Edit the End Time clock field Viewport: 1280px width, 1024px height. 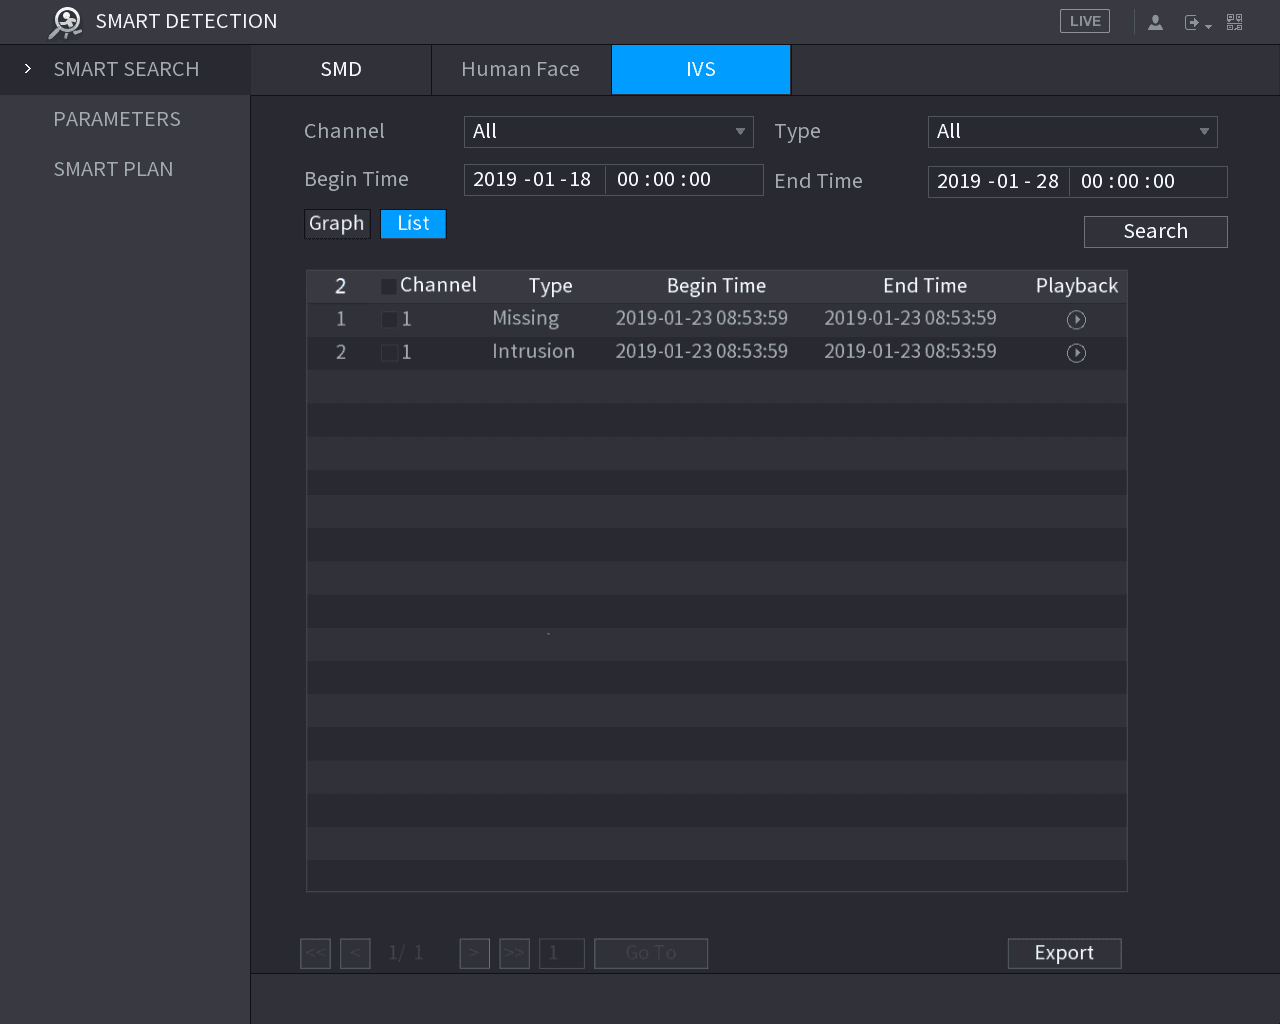click(x=1149, y=182)
